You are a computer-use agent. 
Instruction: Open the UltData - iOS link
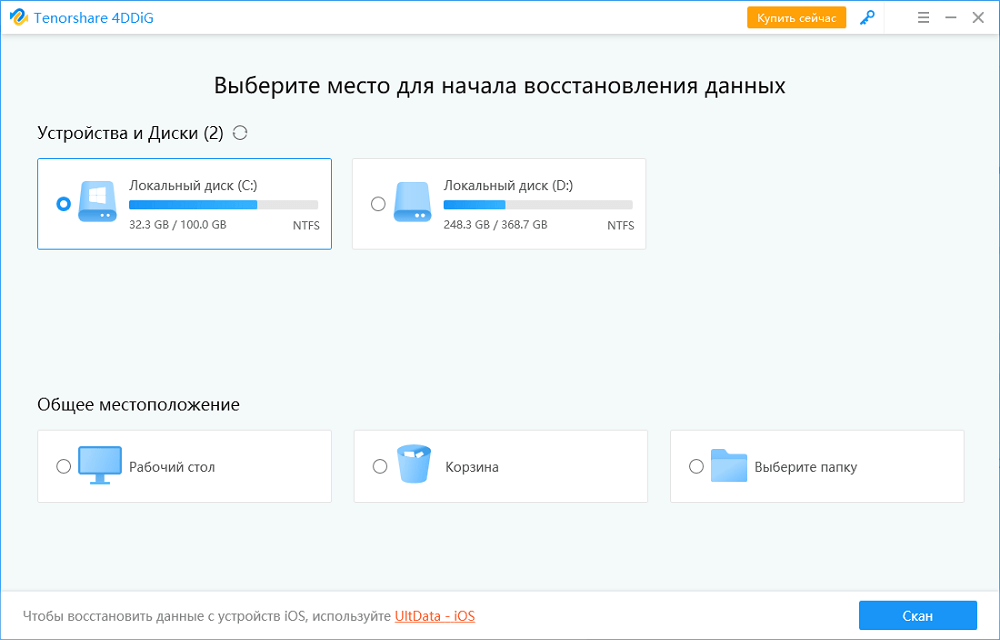[436, 617]
